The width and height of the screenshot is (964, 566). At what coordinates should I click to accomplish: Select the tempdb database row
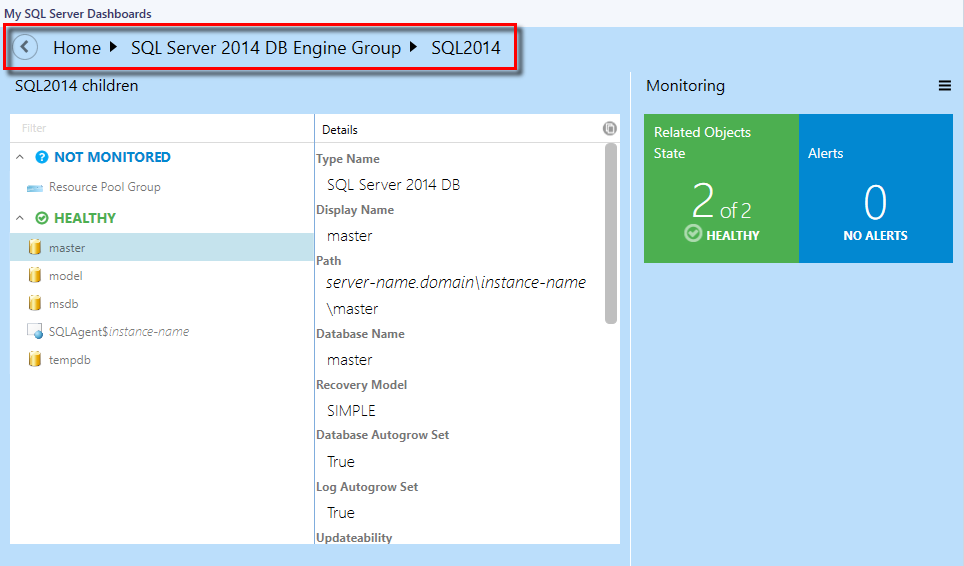point(162,360)
